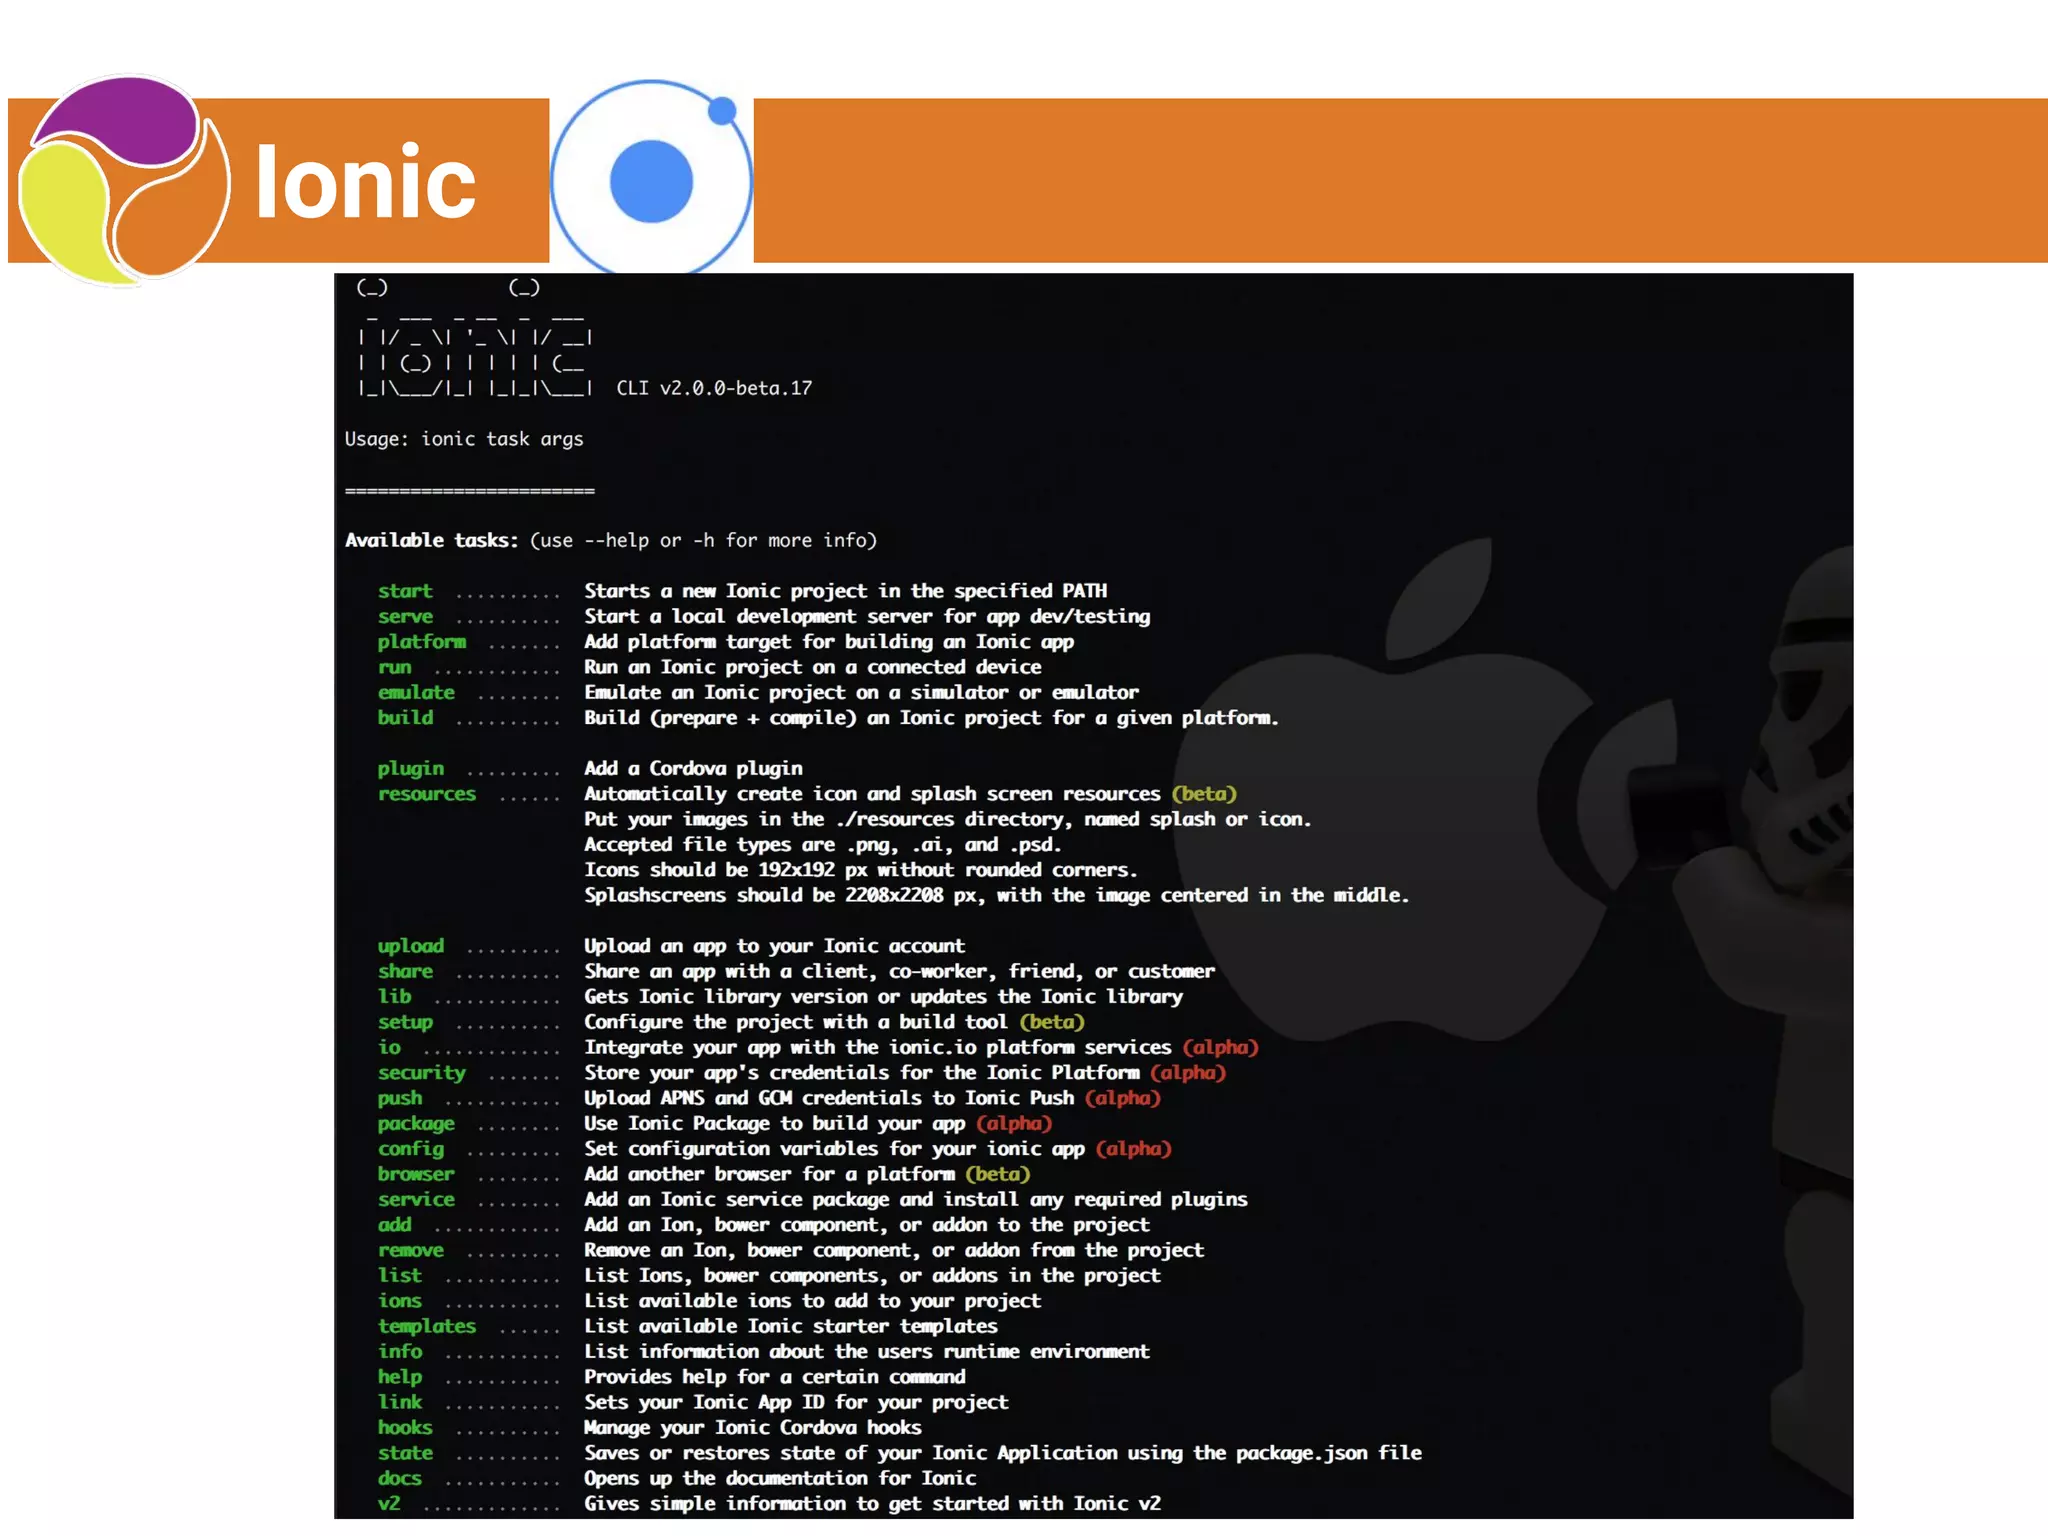
Task: Click 'Put your images in the ./resources' line
Action: tap(947, 819)
